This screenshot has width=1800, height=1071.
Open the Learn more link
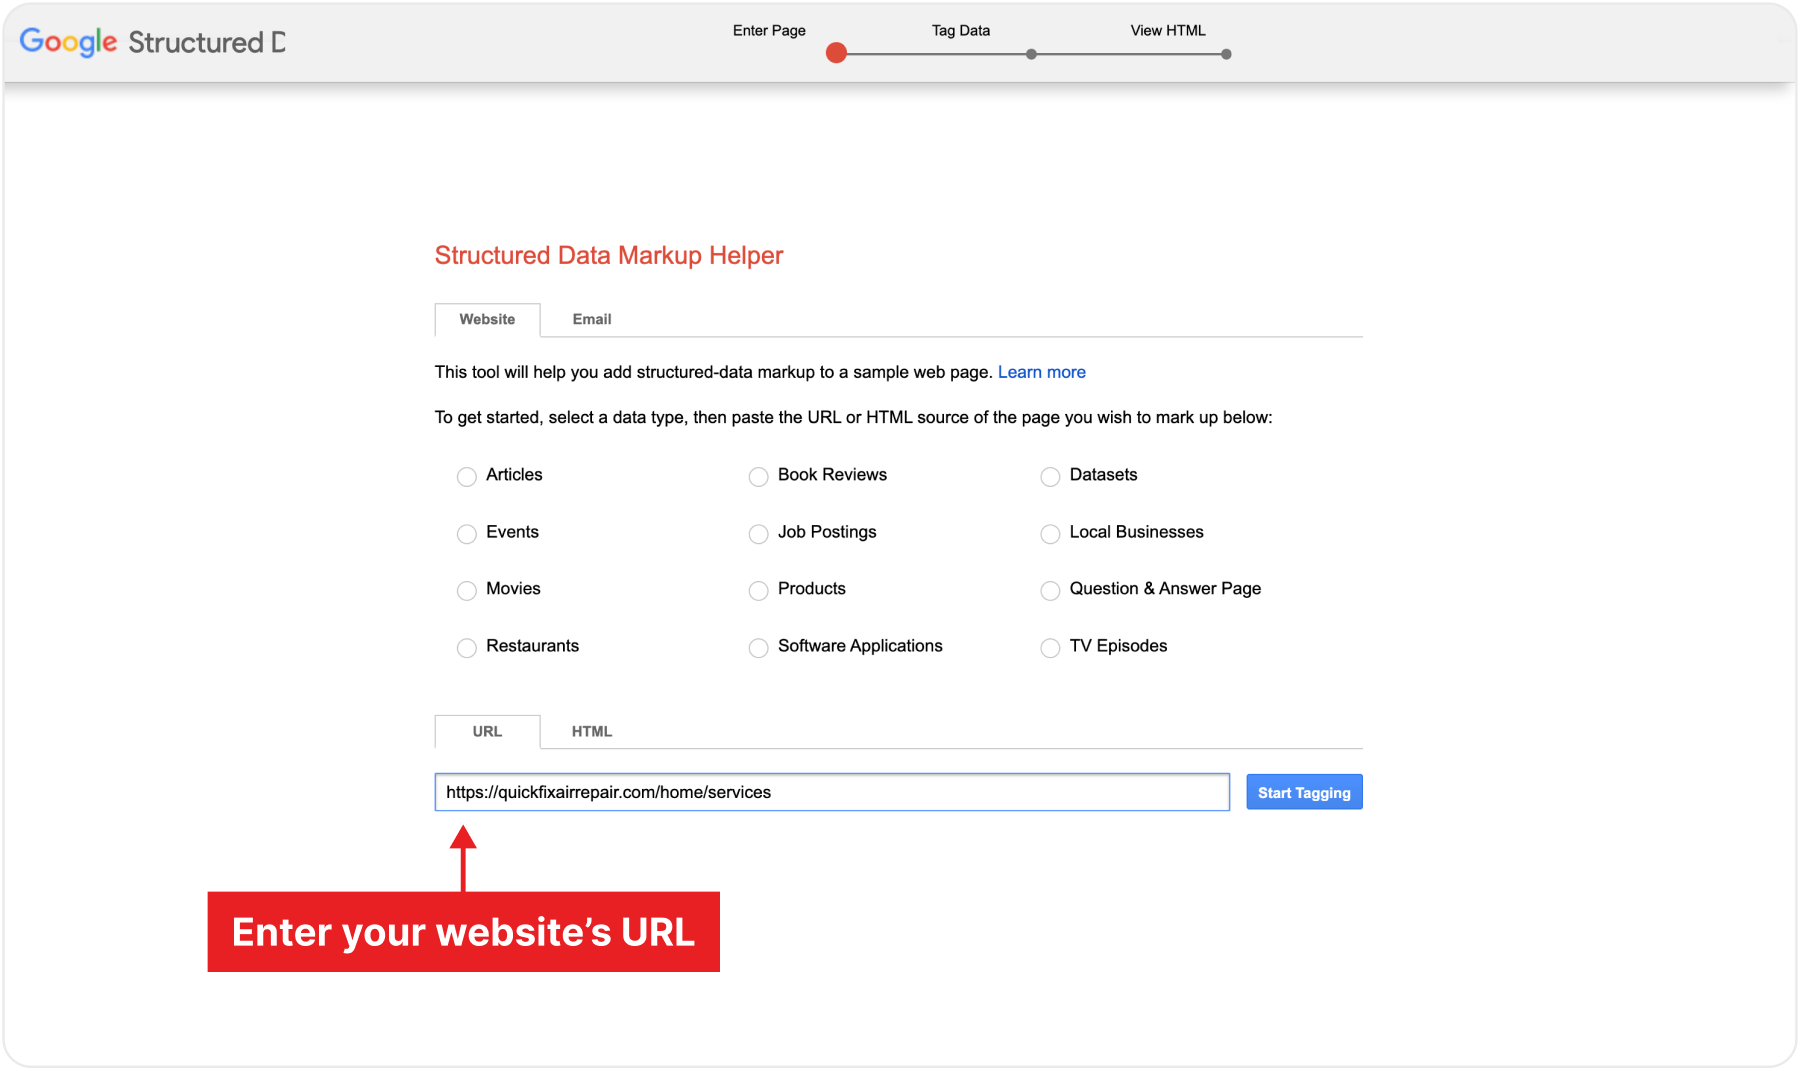pos(1041,371)
